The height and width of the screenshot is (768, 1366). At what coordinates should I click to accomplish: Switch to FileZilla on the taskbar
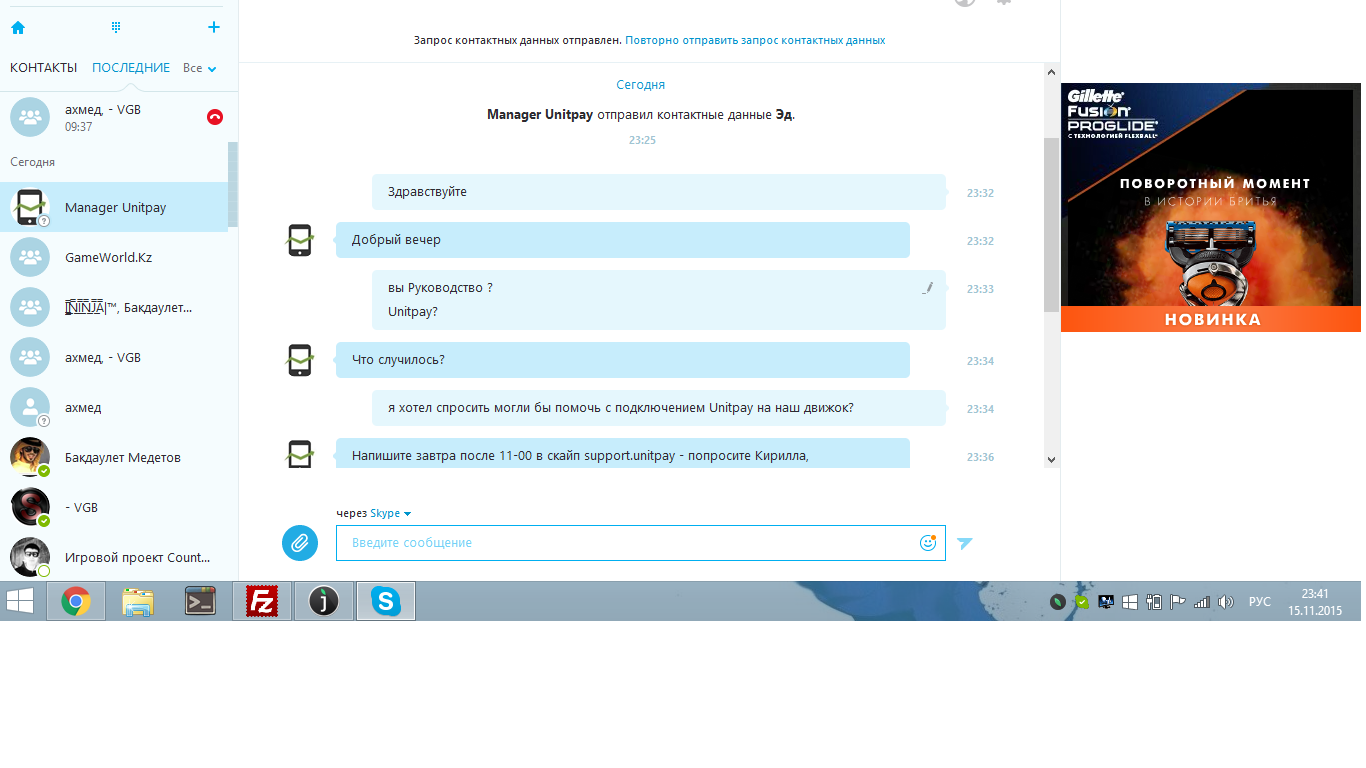coord(262,601)
